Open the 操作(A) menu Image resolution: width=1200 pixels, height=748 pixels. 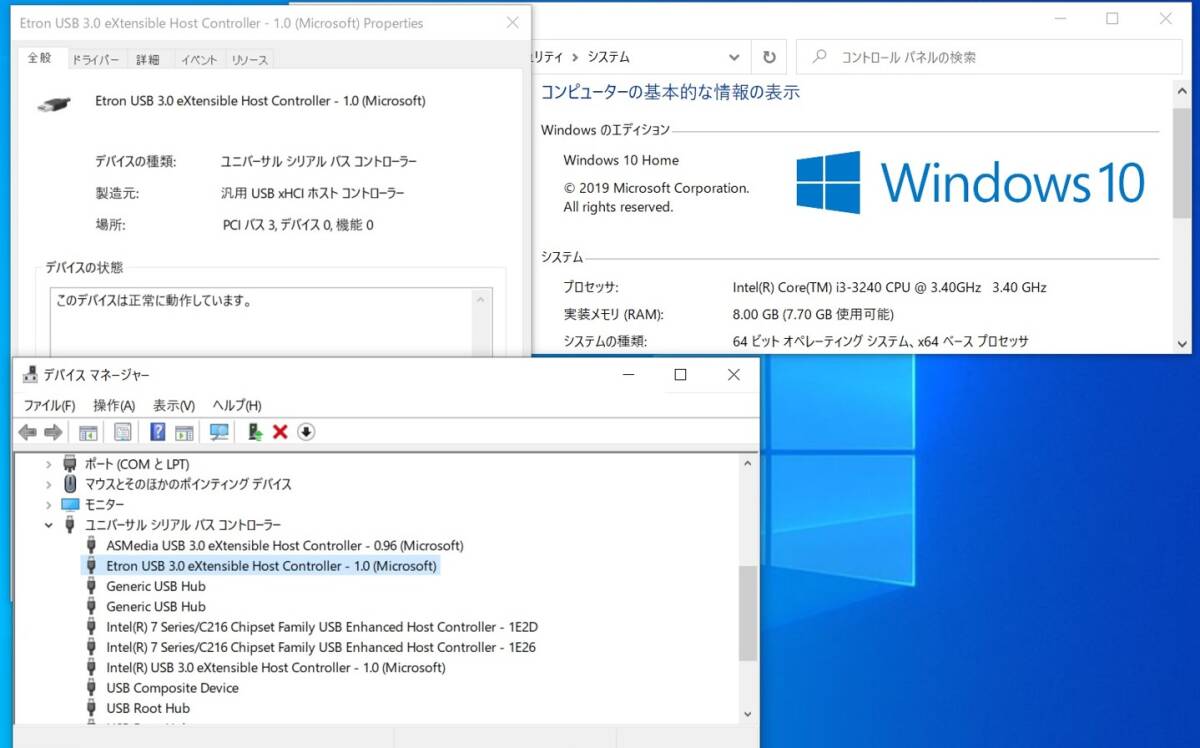114,405
